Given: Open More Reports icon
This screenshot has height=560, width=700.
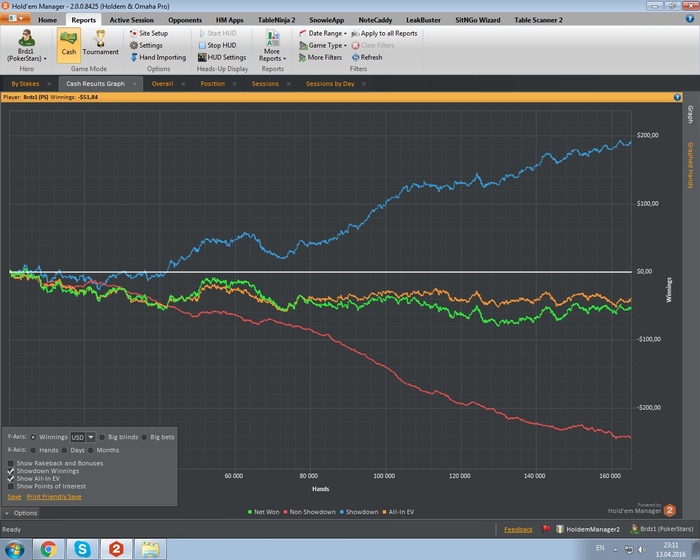Looking at the screenshot, I should point(272,38).
